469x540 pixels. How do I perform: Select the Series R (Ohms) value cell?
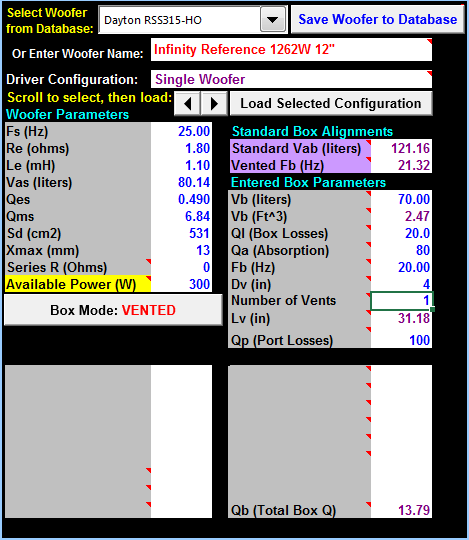[181, 267]
